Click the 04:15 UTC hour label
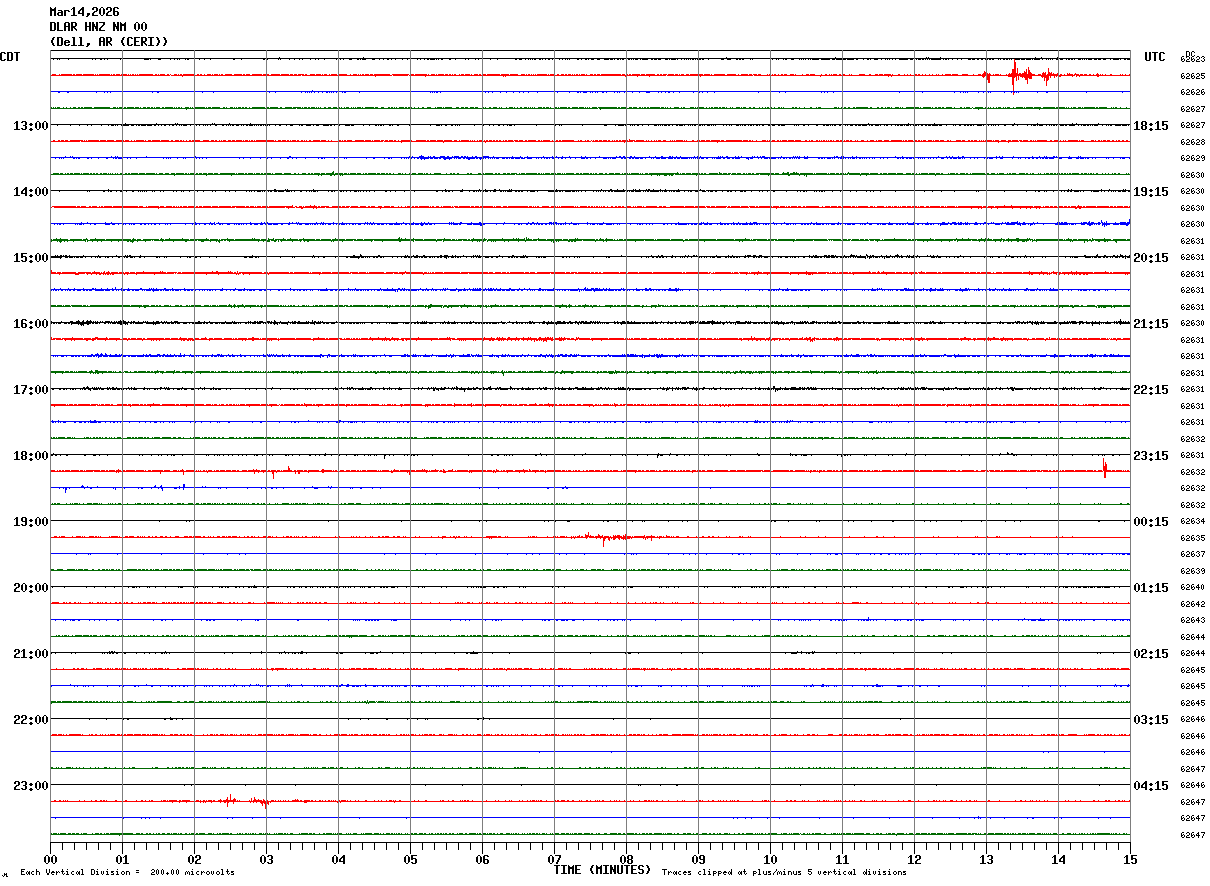The height and width of the screenshot is (886, 1210). coord(1151,785)
